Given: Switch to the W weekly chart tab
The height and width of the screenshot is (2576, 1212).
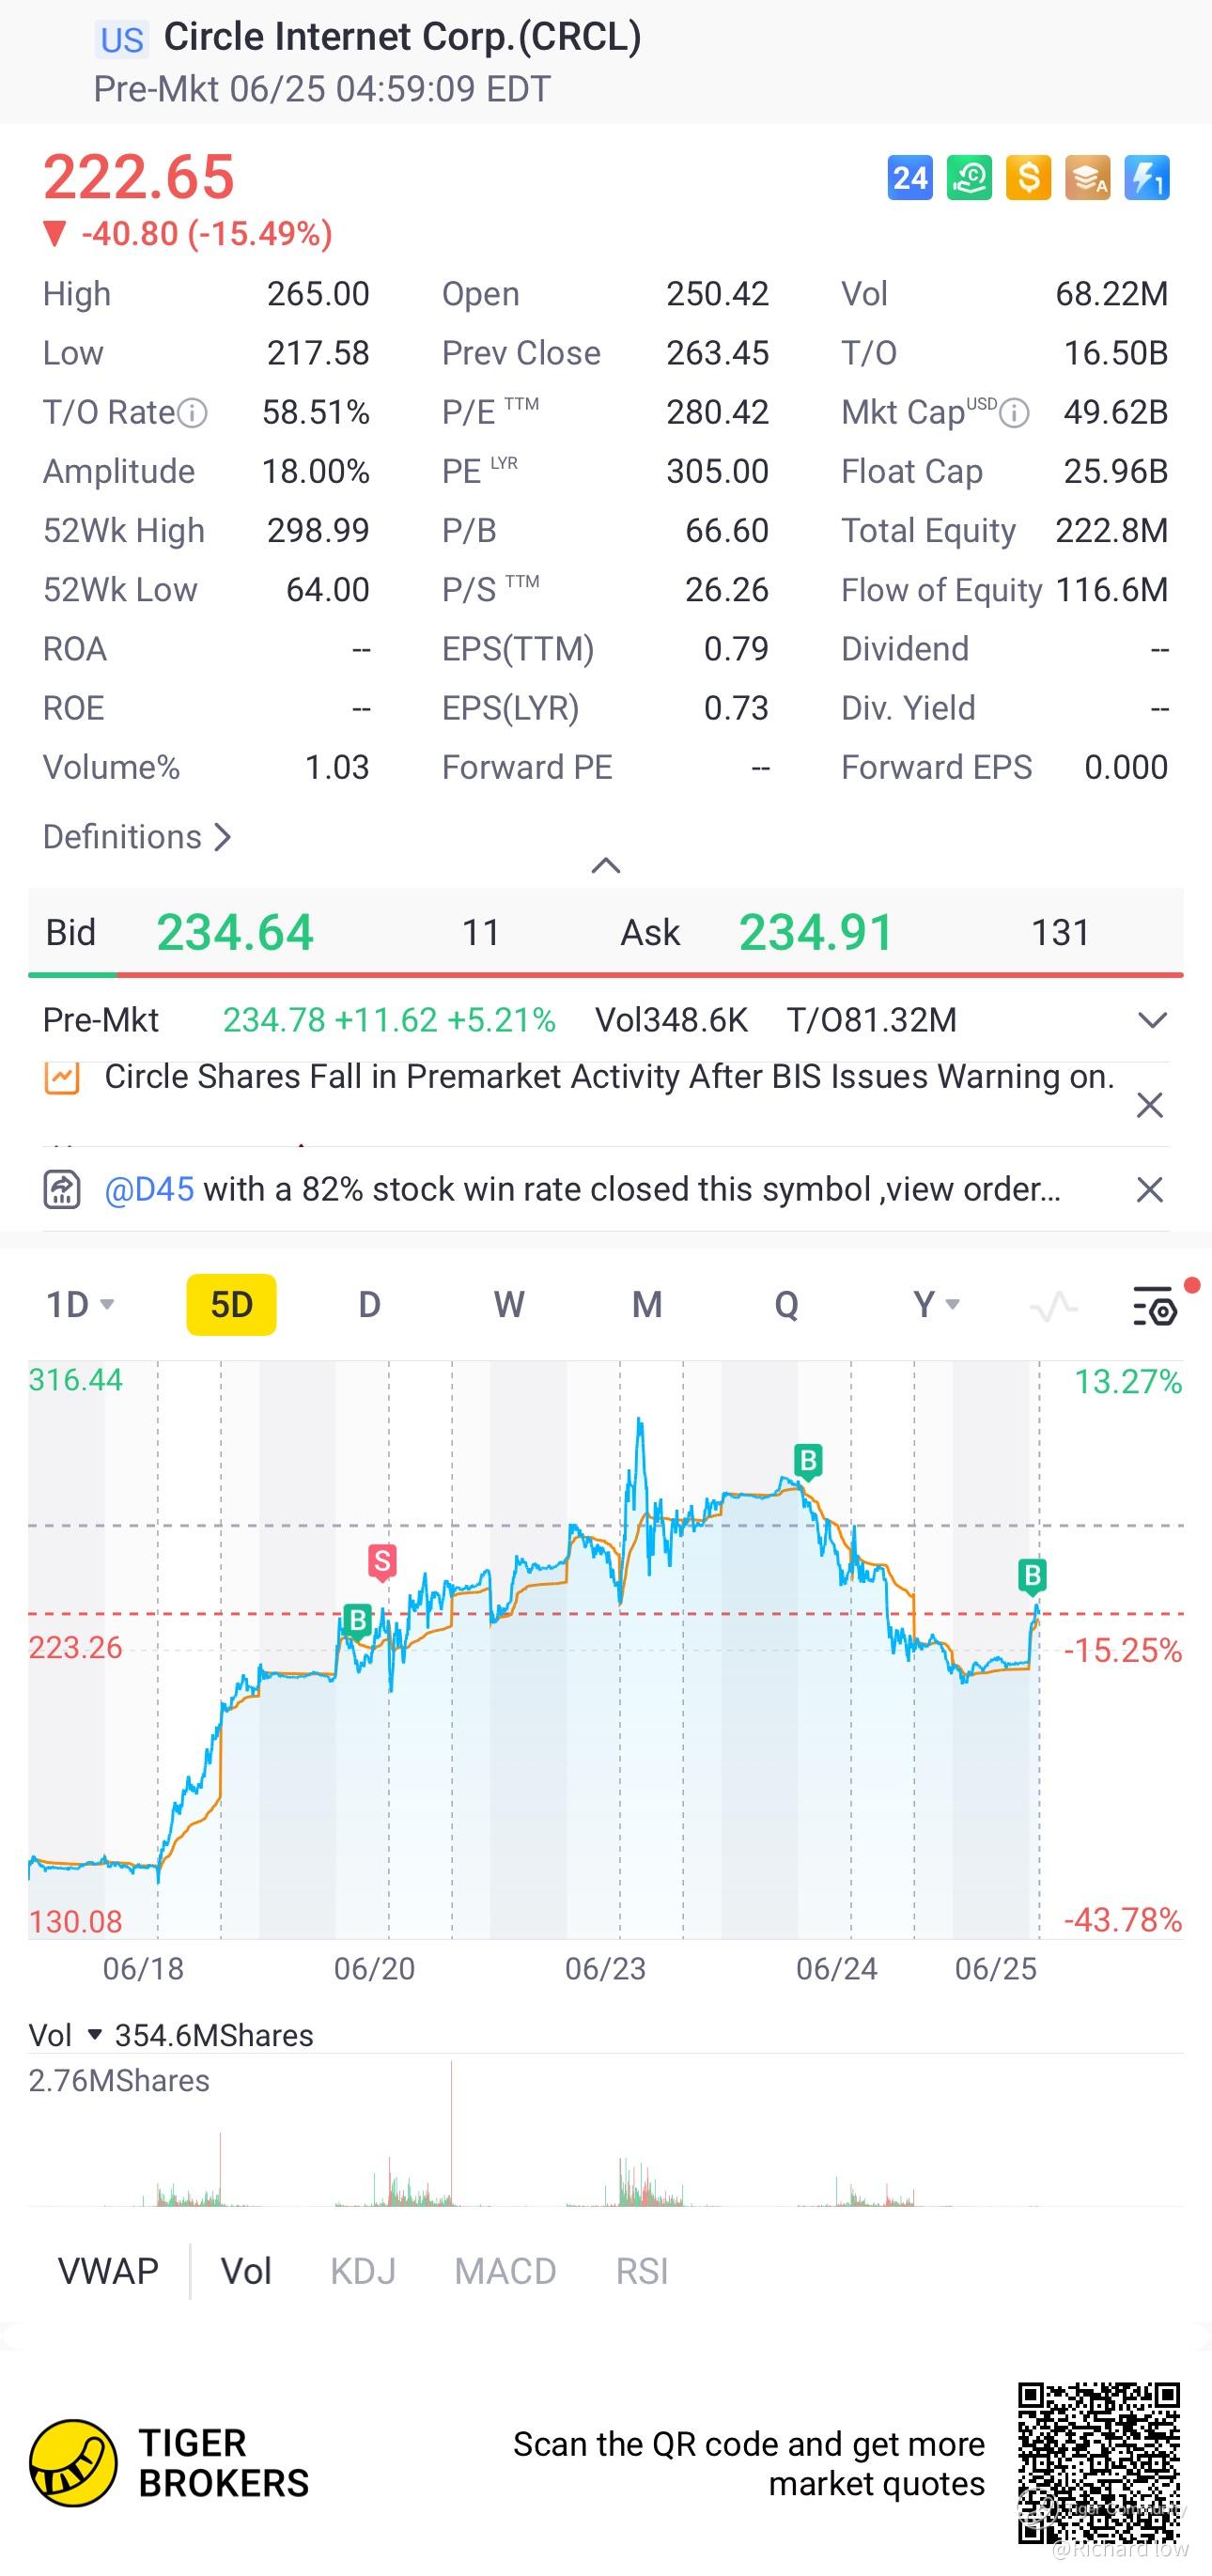Looking at the screenshot, I should (509, 1305).
